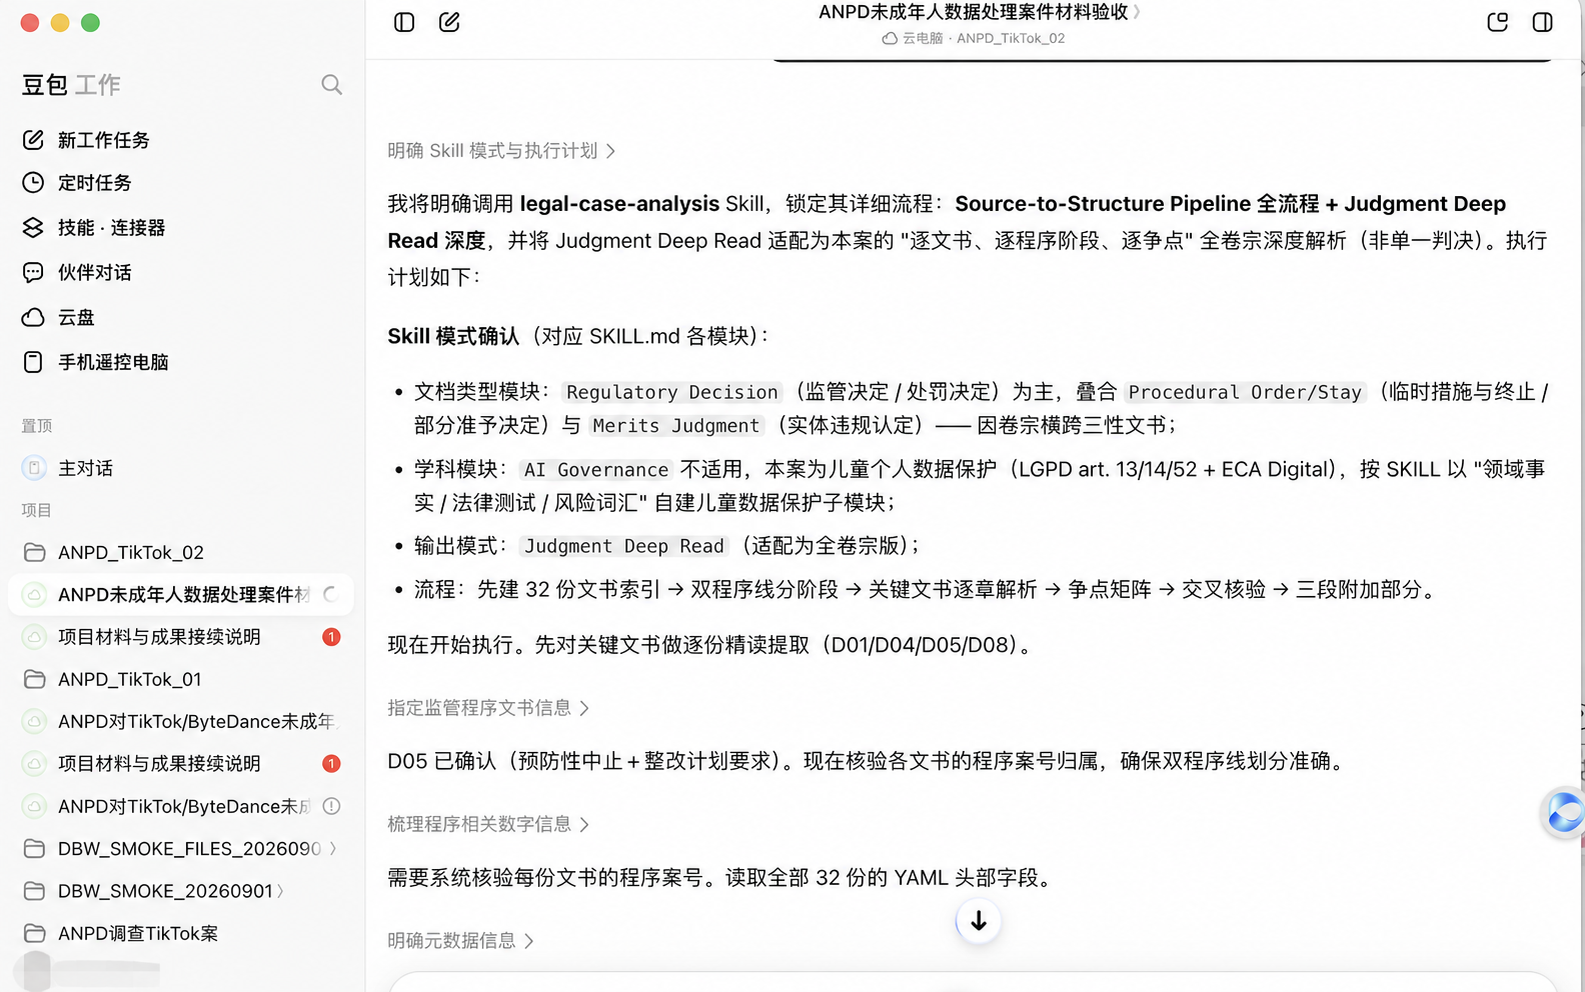Image resolution: width=1585 pixels, height=992 pixels.
Task: Click red badge under ANPD_TikTok_02 project
Action: tap(331, 637)
